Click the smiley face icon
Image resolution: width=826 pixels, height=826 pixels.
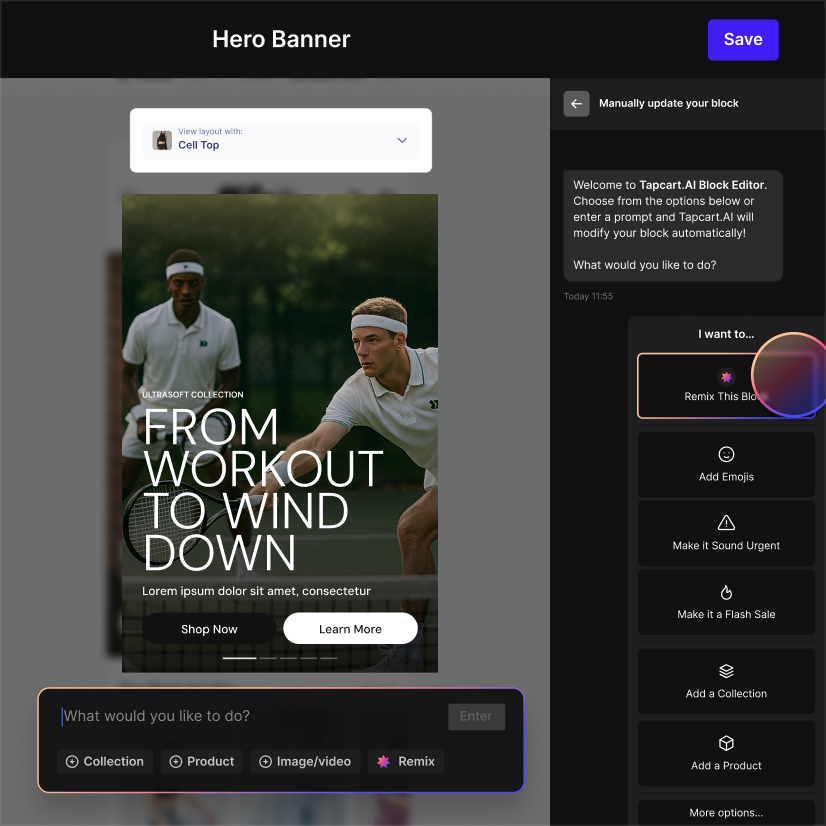(x=726, y=454)
